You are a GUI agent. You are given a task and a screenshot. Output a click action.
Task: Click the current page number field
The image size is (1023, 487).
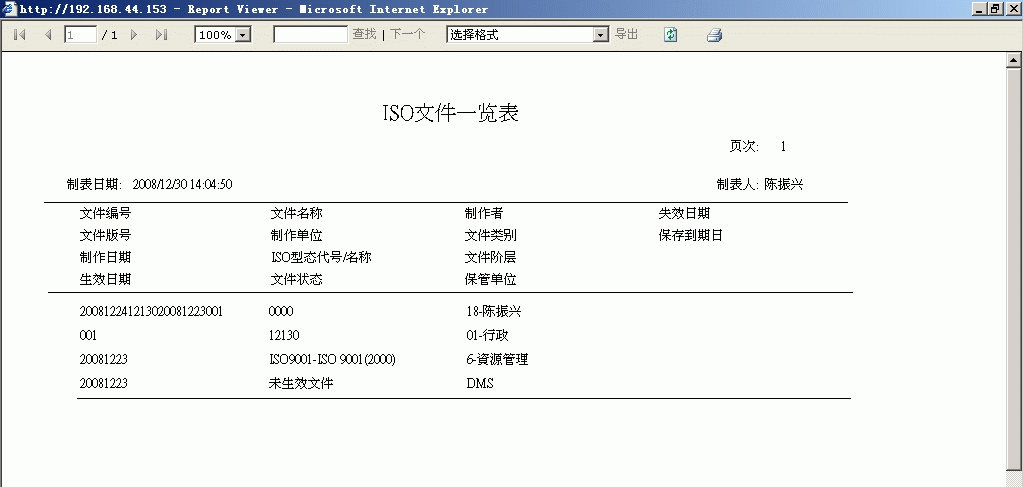click(80, 35)
